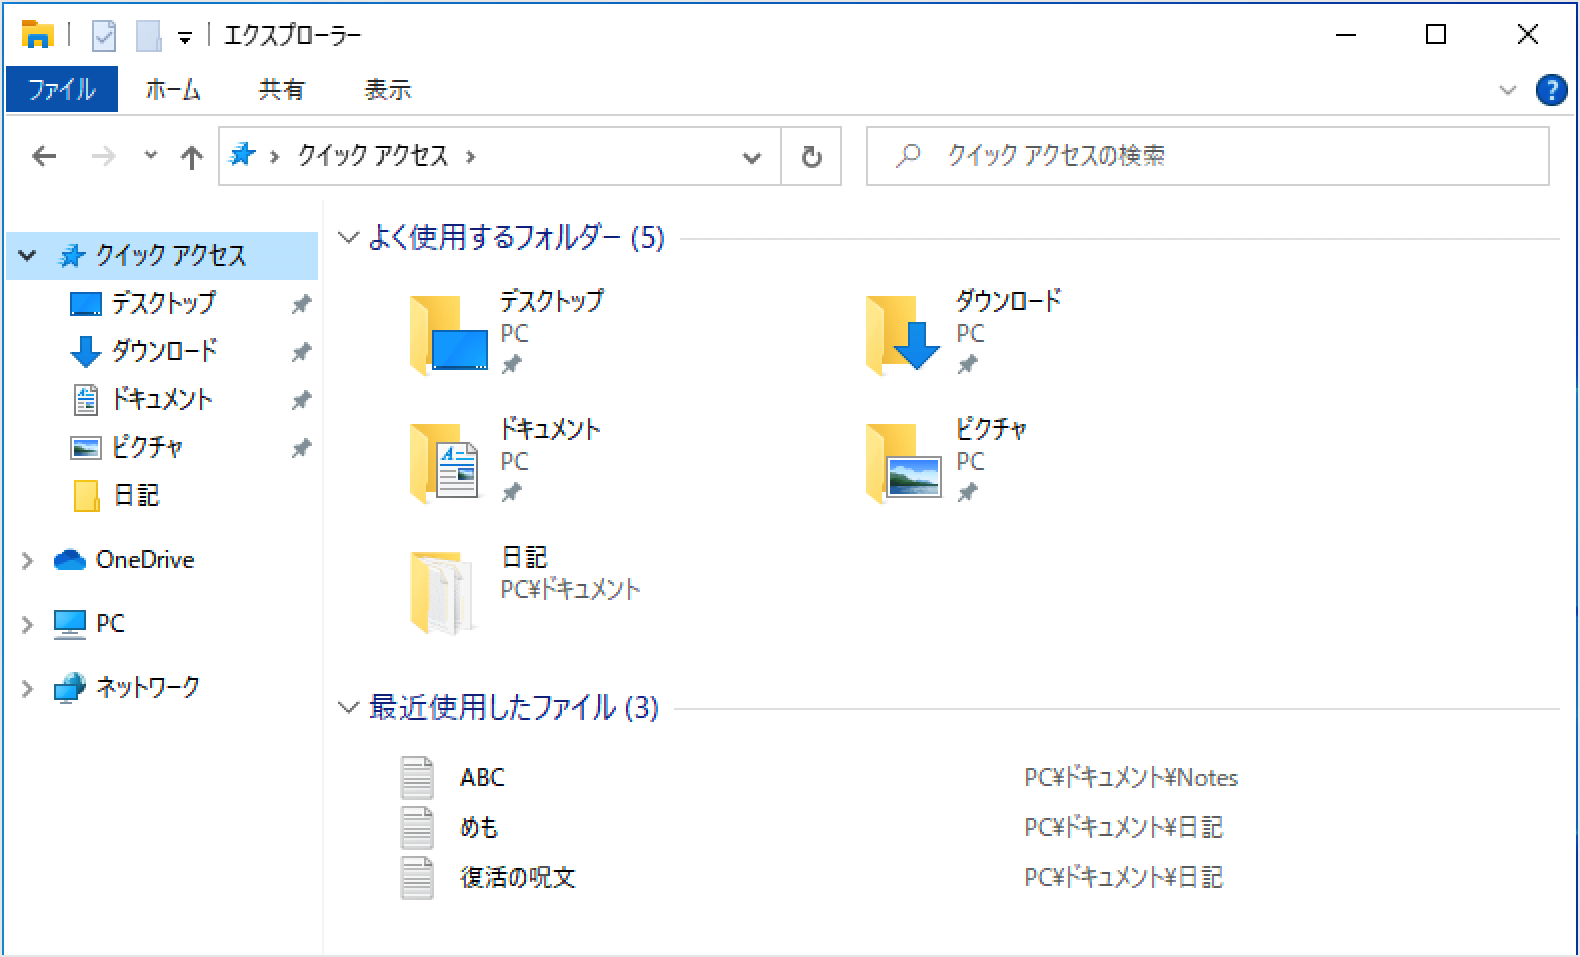The height and width of the screenshot is (957, 1580).
Task: Click the 最近使用したファイル (3) group header
Action: [514, 708]
